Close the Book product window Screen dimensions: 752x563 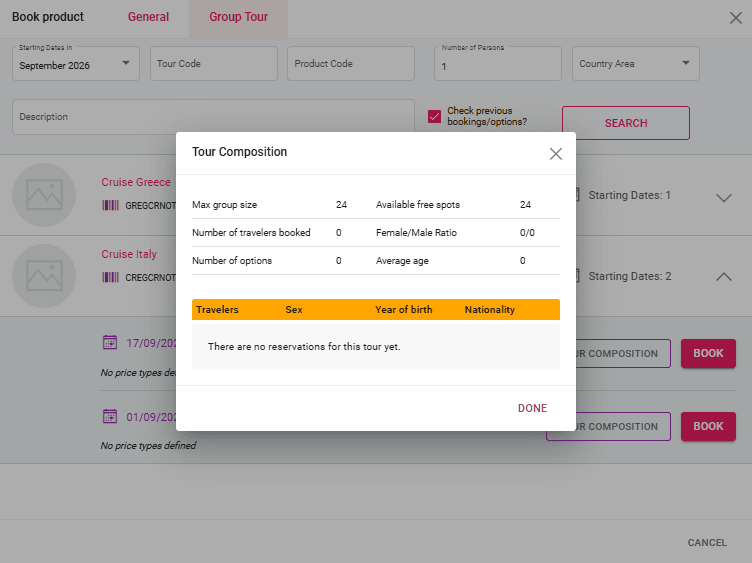coord(735,17)
